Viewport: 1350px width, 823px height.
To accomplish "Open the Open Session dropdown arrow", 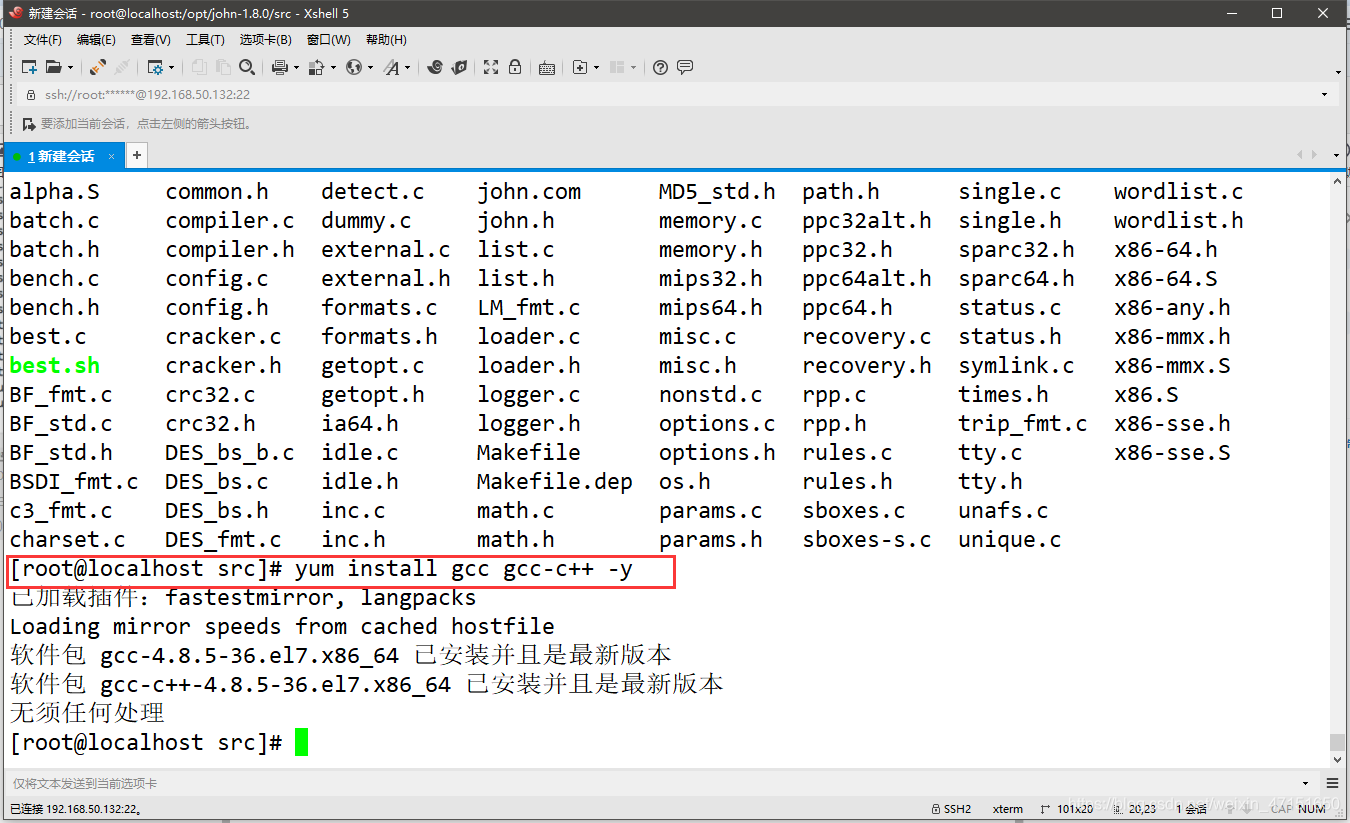I will pyautogui.click(x=70, y=67).
